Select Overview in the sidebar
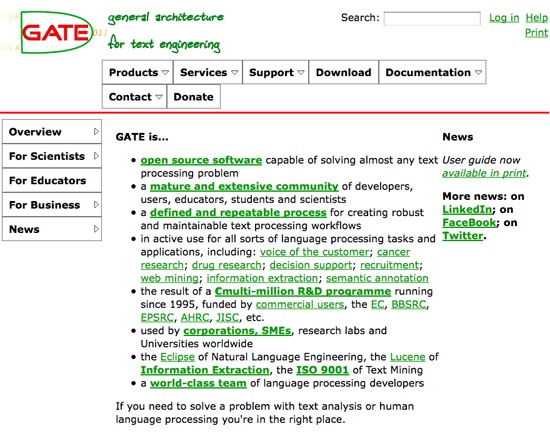 pyautogui.click(x=52, y=132)
